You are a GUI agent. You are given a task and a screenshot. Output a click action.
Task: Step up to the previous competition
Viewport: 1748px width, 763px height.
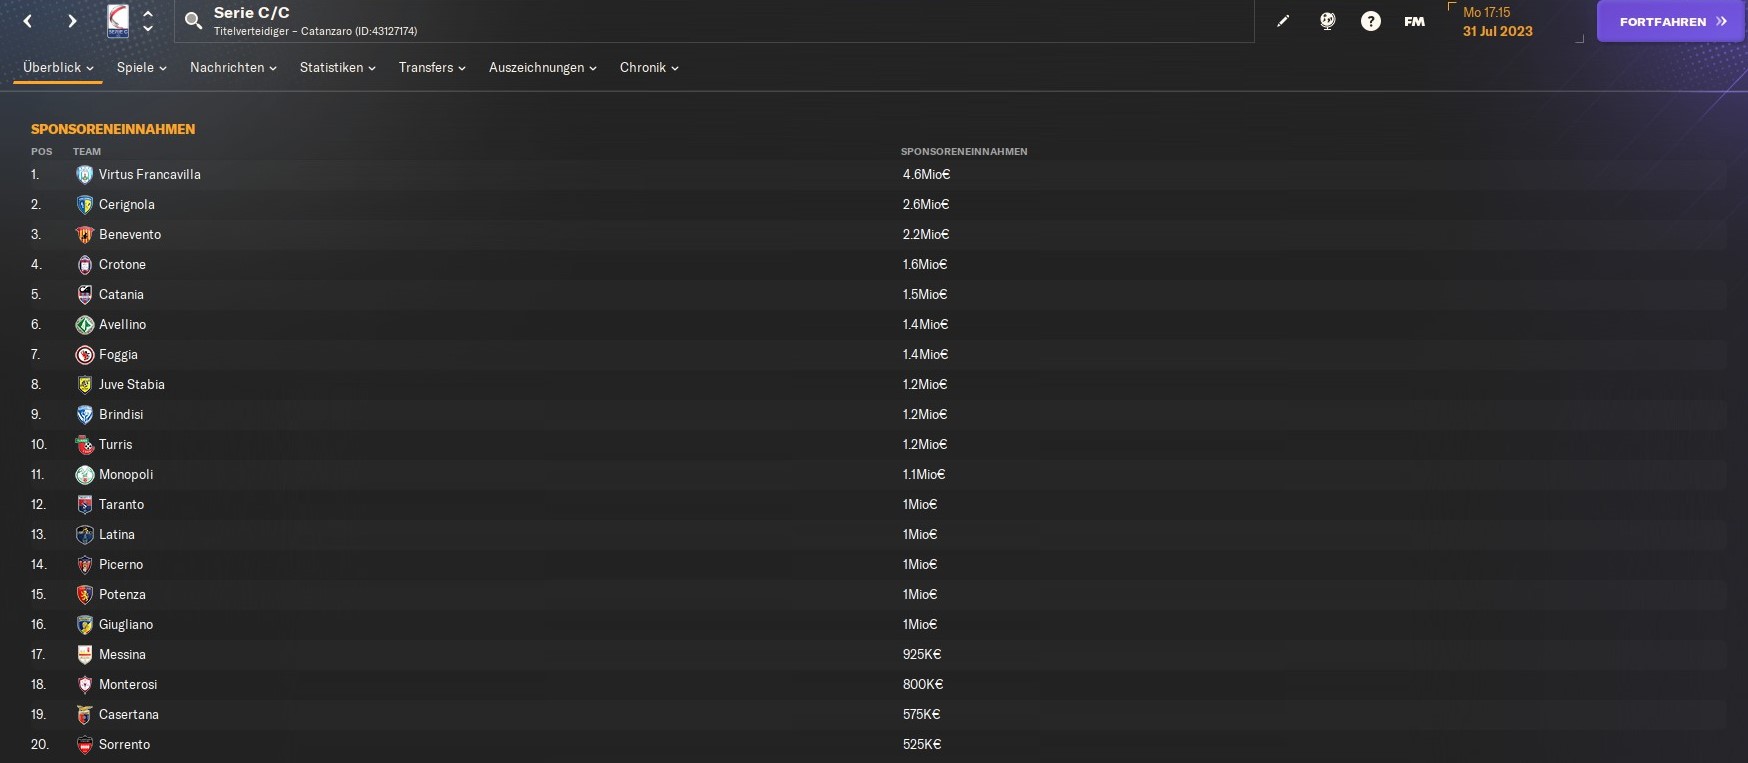[148, 13]
